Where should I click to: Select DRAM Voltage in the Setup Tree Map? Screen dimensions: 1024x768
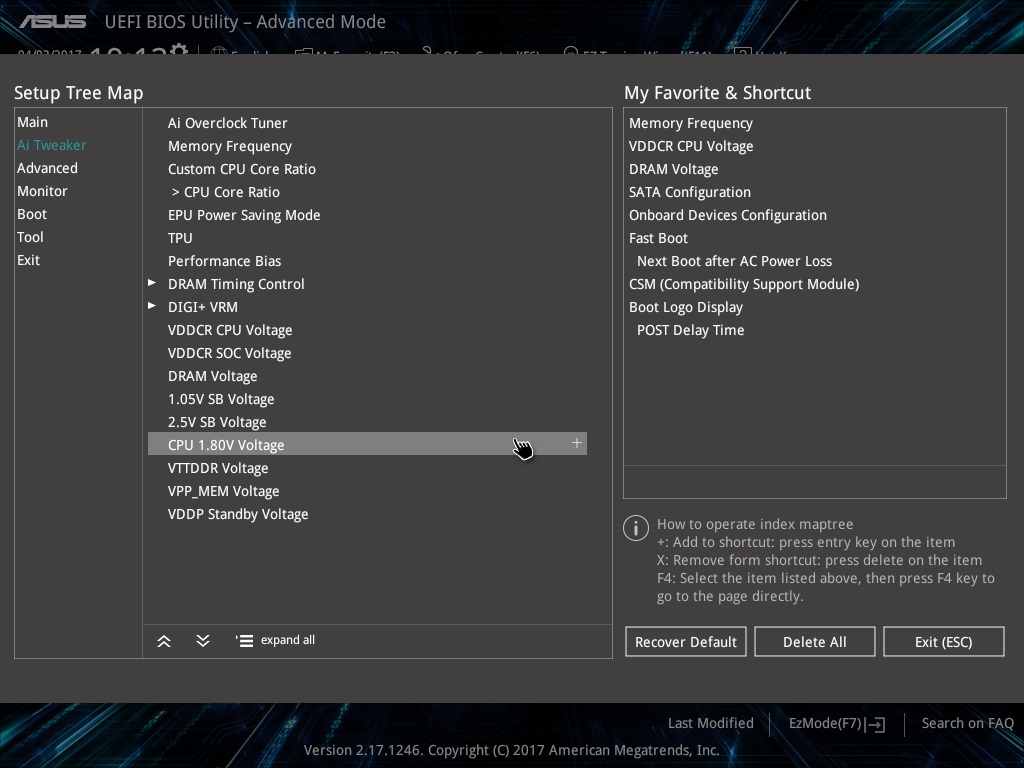[213, 376]
